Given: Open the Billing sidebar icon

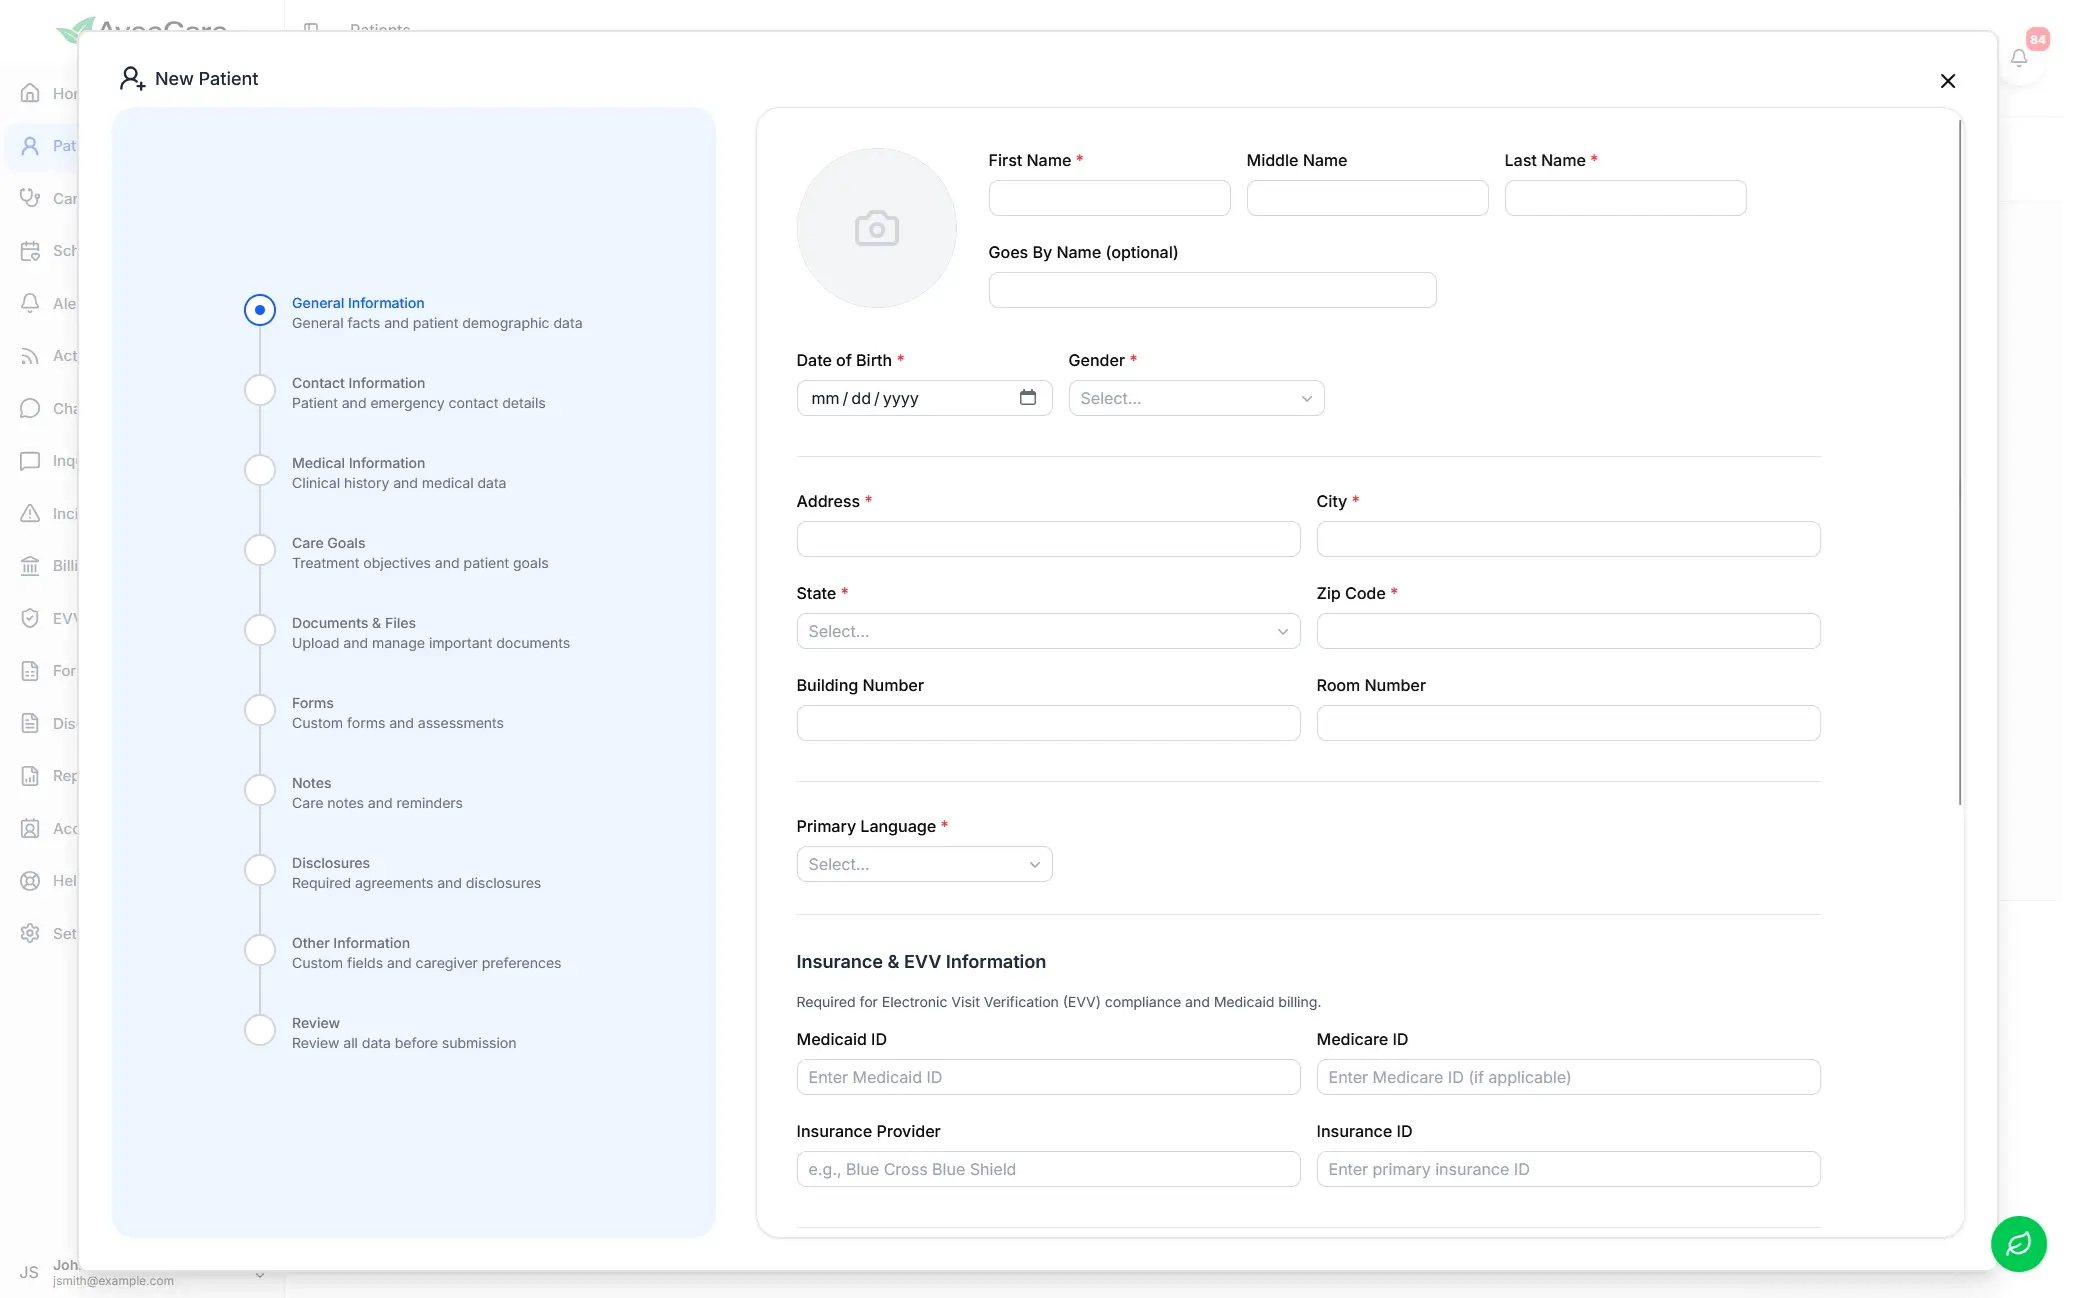Looking at the screenshot, I should [30, 566].
